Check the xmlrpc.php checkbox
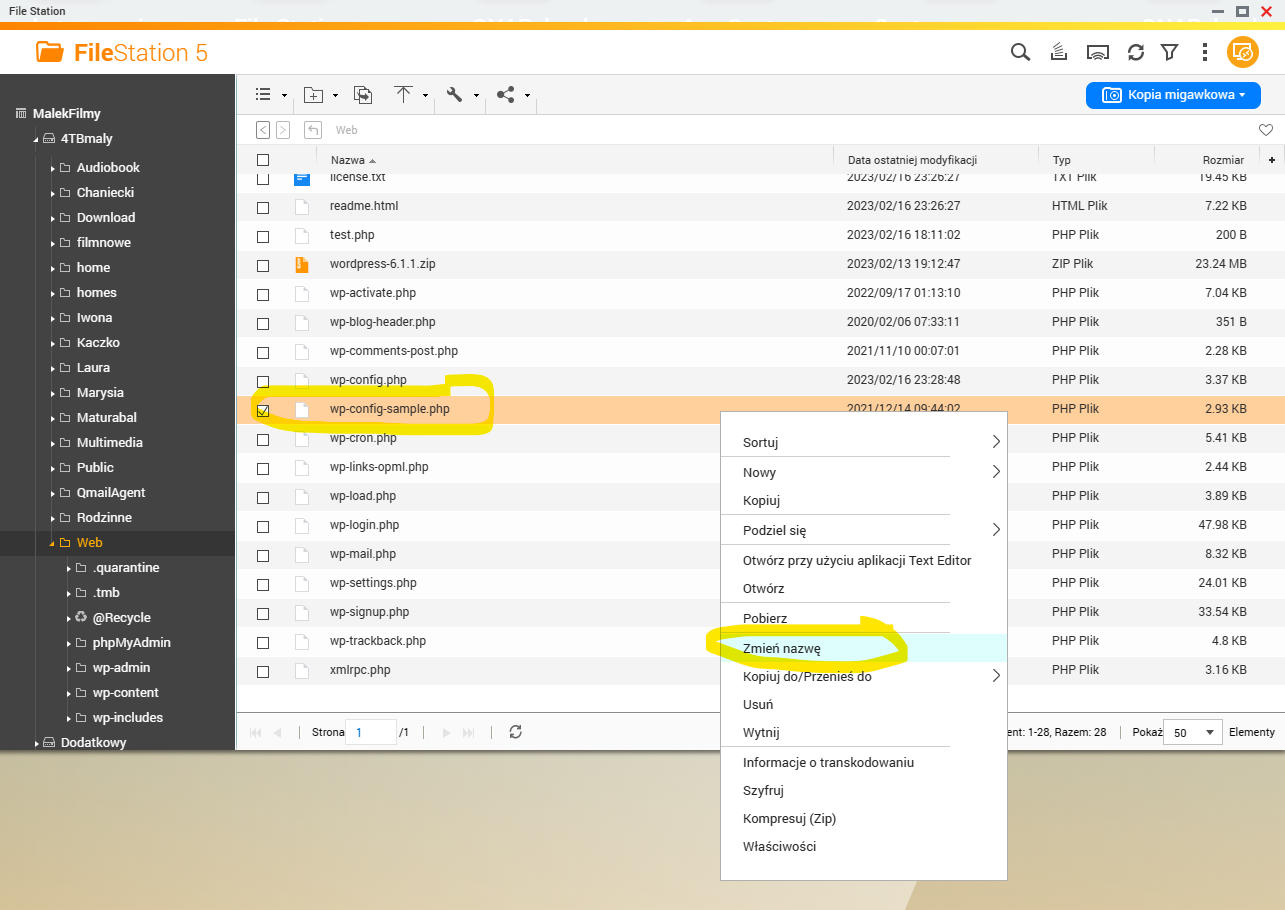Image resolution: width=1285 pixels, height=910 pixels. click(x=263, y=672)
